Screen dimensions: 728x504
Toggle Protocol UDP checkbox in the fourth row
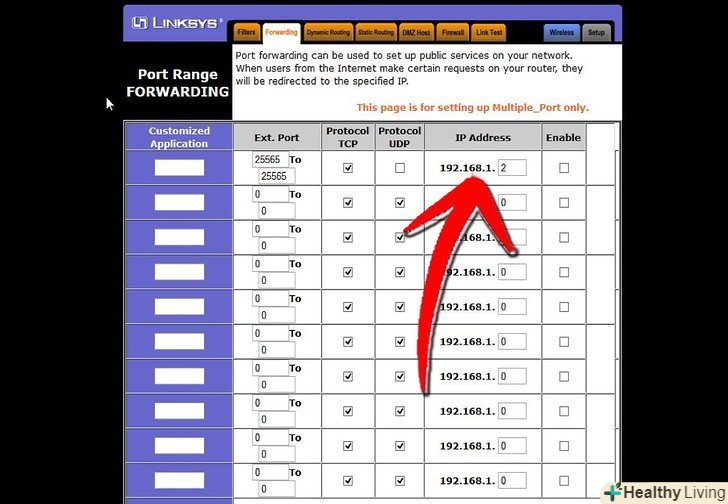pyautogui.click(x=400, y=272)
